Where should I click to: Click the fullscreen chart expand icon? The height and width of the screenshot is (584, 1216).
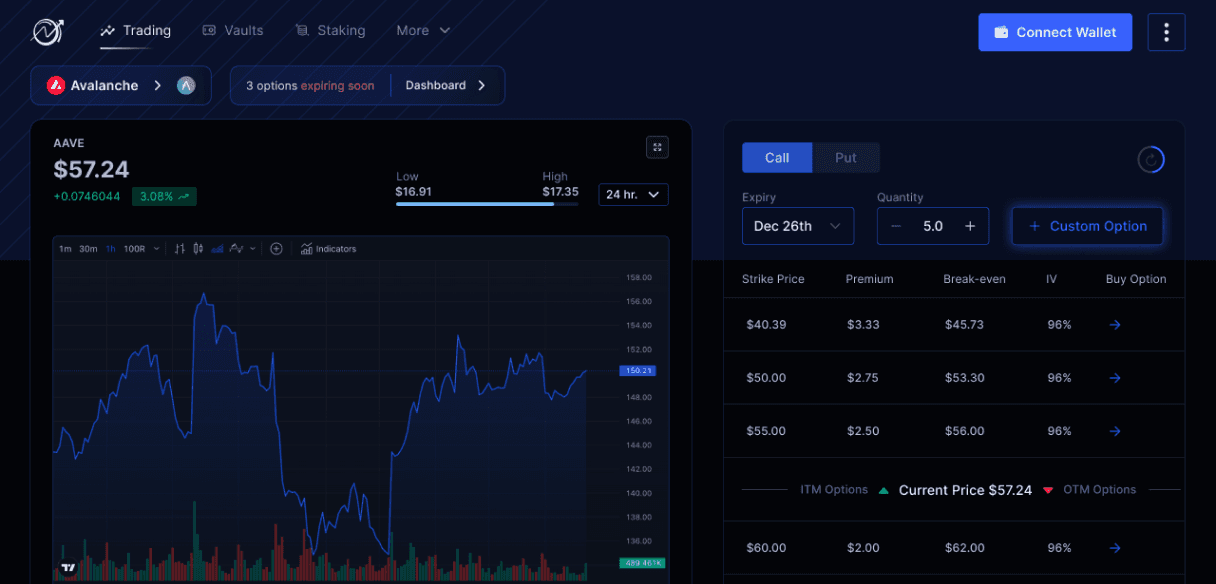pos(657,147)
